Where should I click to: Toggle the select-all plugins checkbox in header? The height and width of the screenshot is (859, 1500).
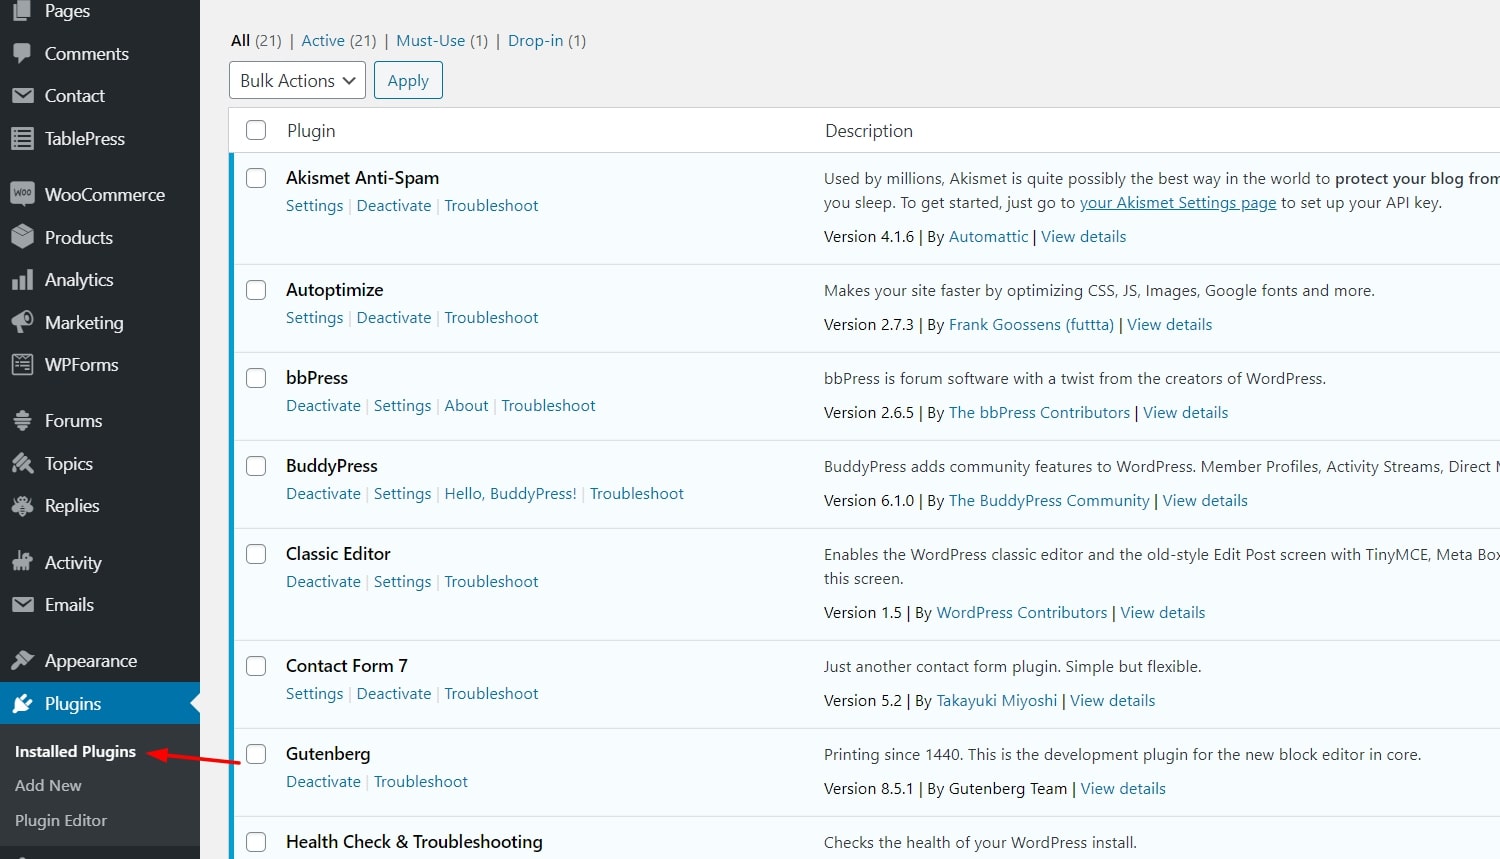click(x=256, y=130)
